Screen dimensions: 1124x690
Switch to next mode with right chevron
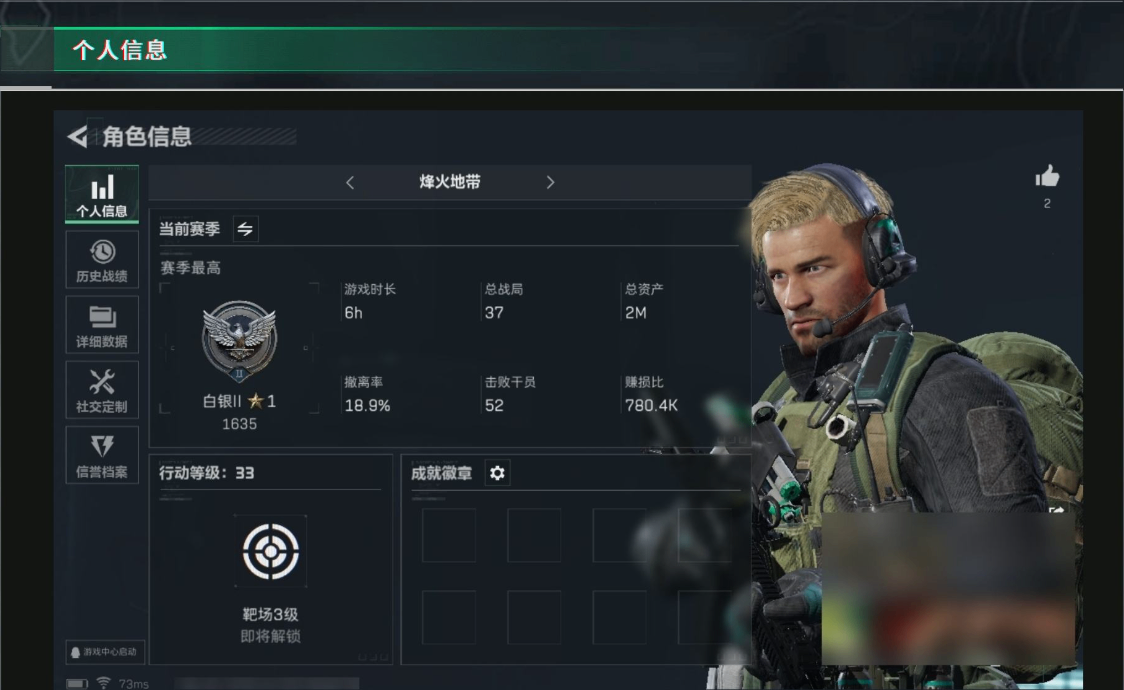pos(550,183)
